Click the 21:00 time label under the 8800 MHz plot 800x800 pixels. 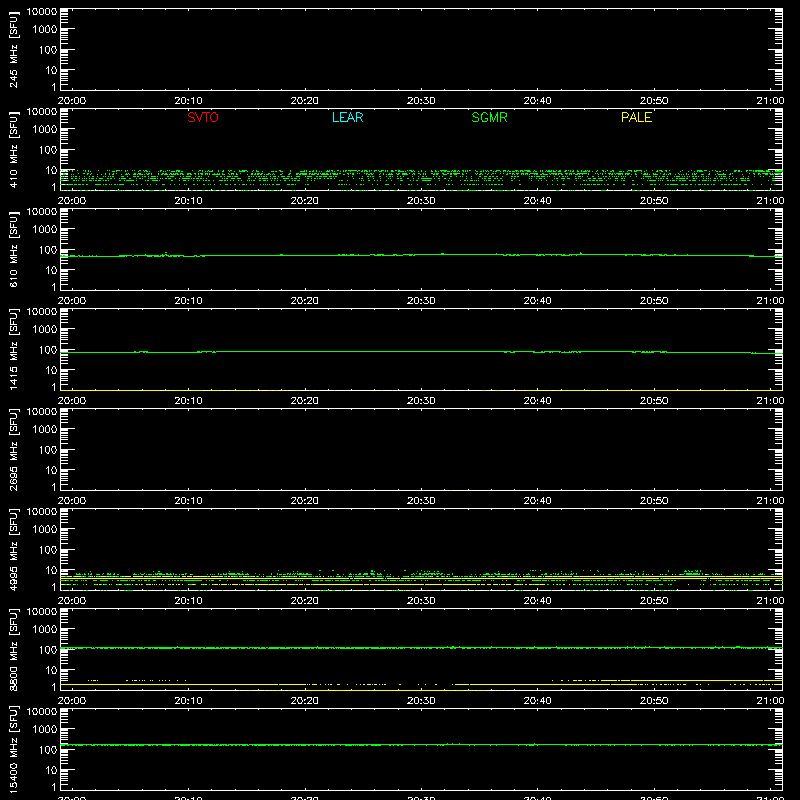(770, 701)
